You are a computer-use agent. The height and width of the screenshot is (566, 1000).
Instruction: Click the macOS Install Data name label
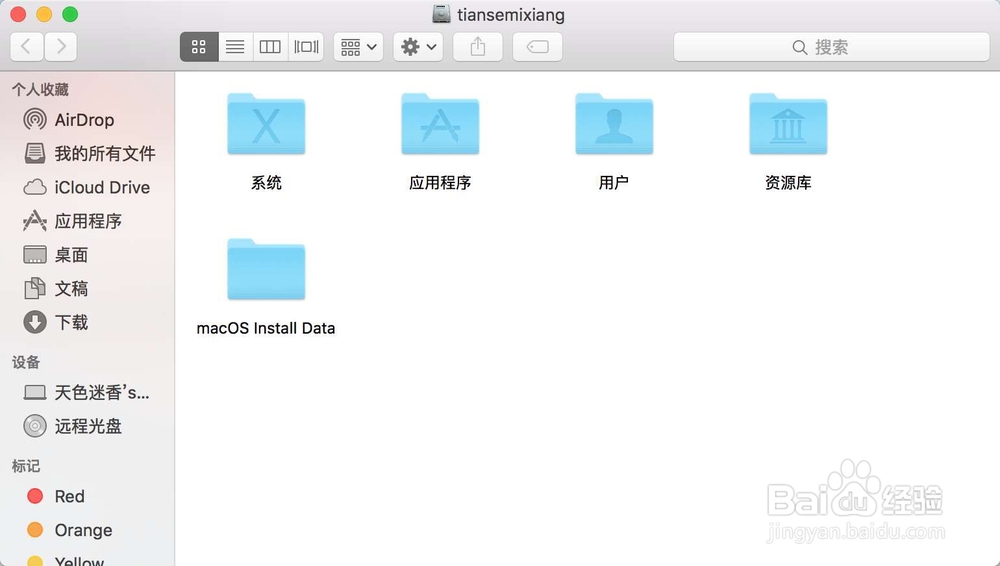point(266,328)
